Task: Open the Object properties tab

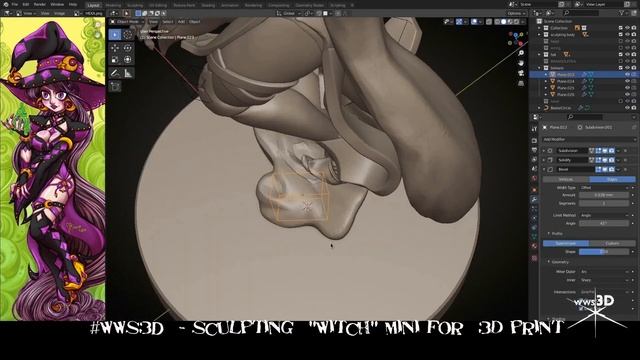Action: (534, 189)
